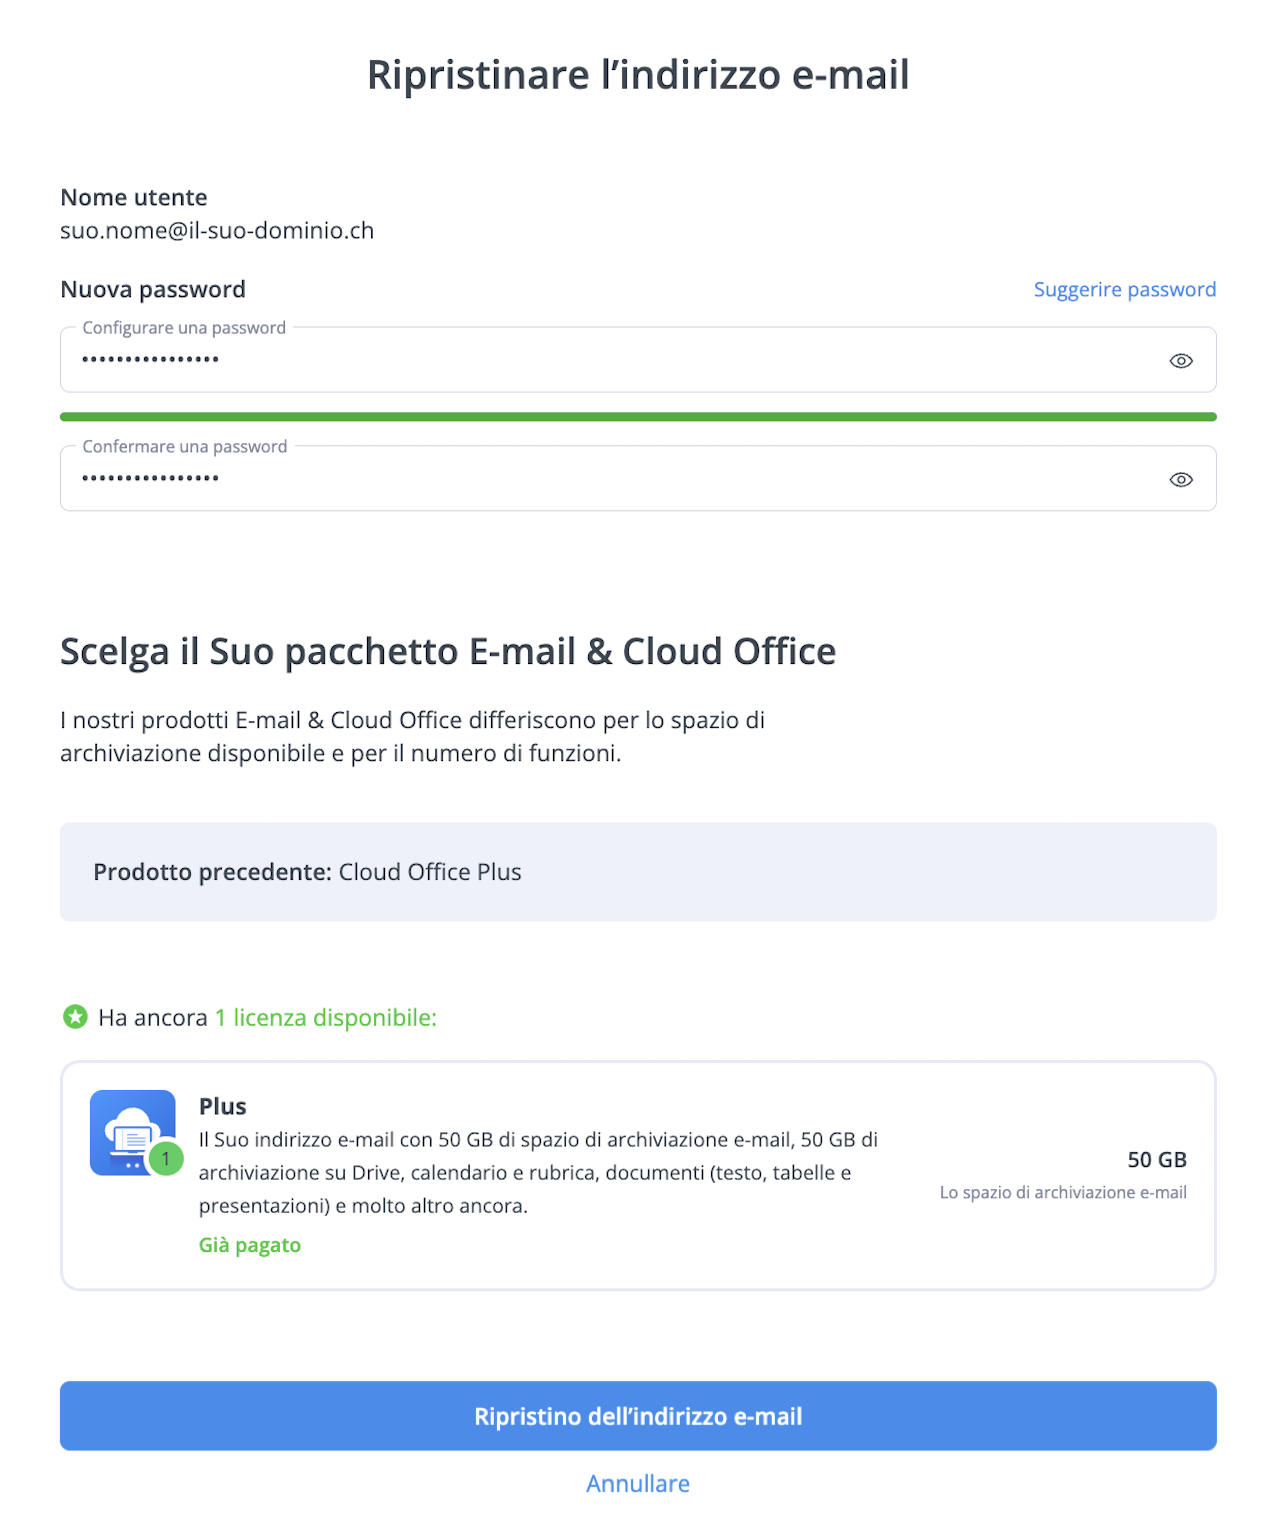Click the Nuova password heading
The height and width of the screenshot is (1530, 1280).
click(x=153, y=289)
